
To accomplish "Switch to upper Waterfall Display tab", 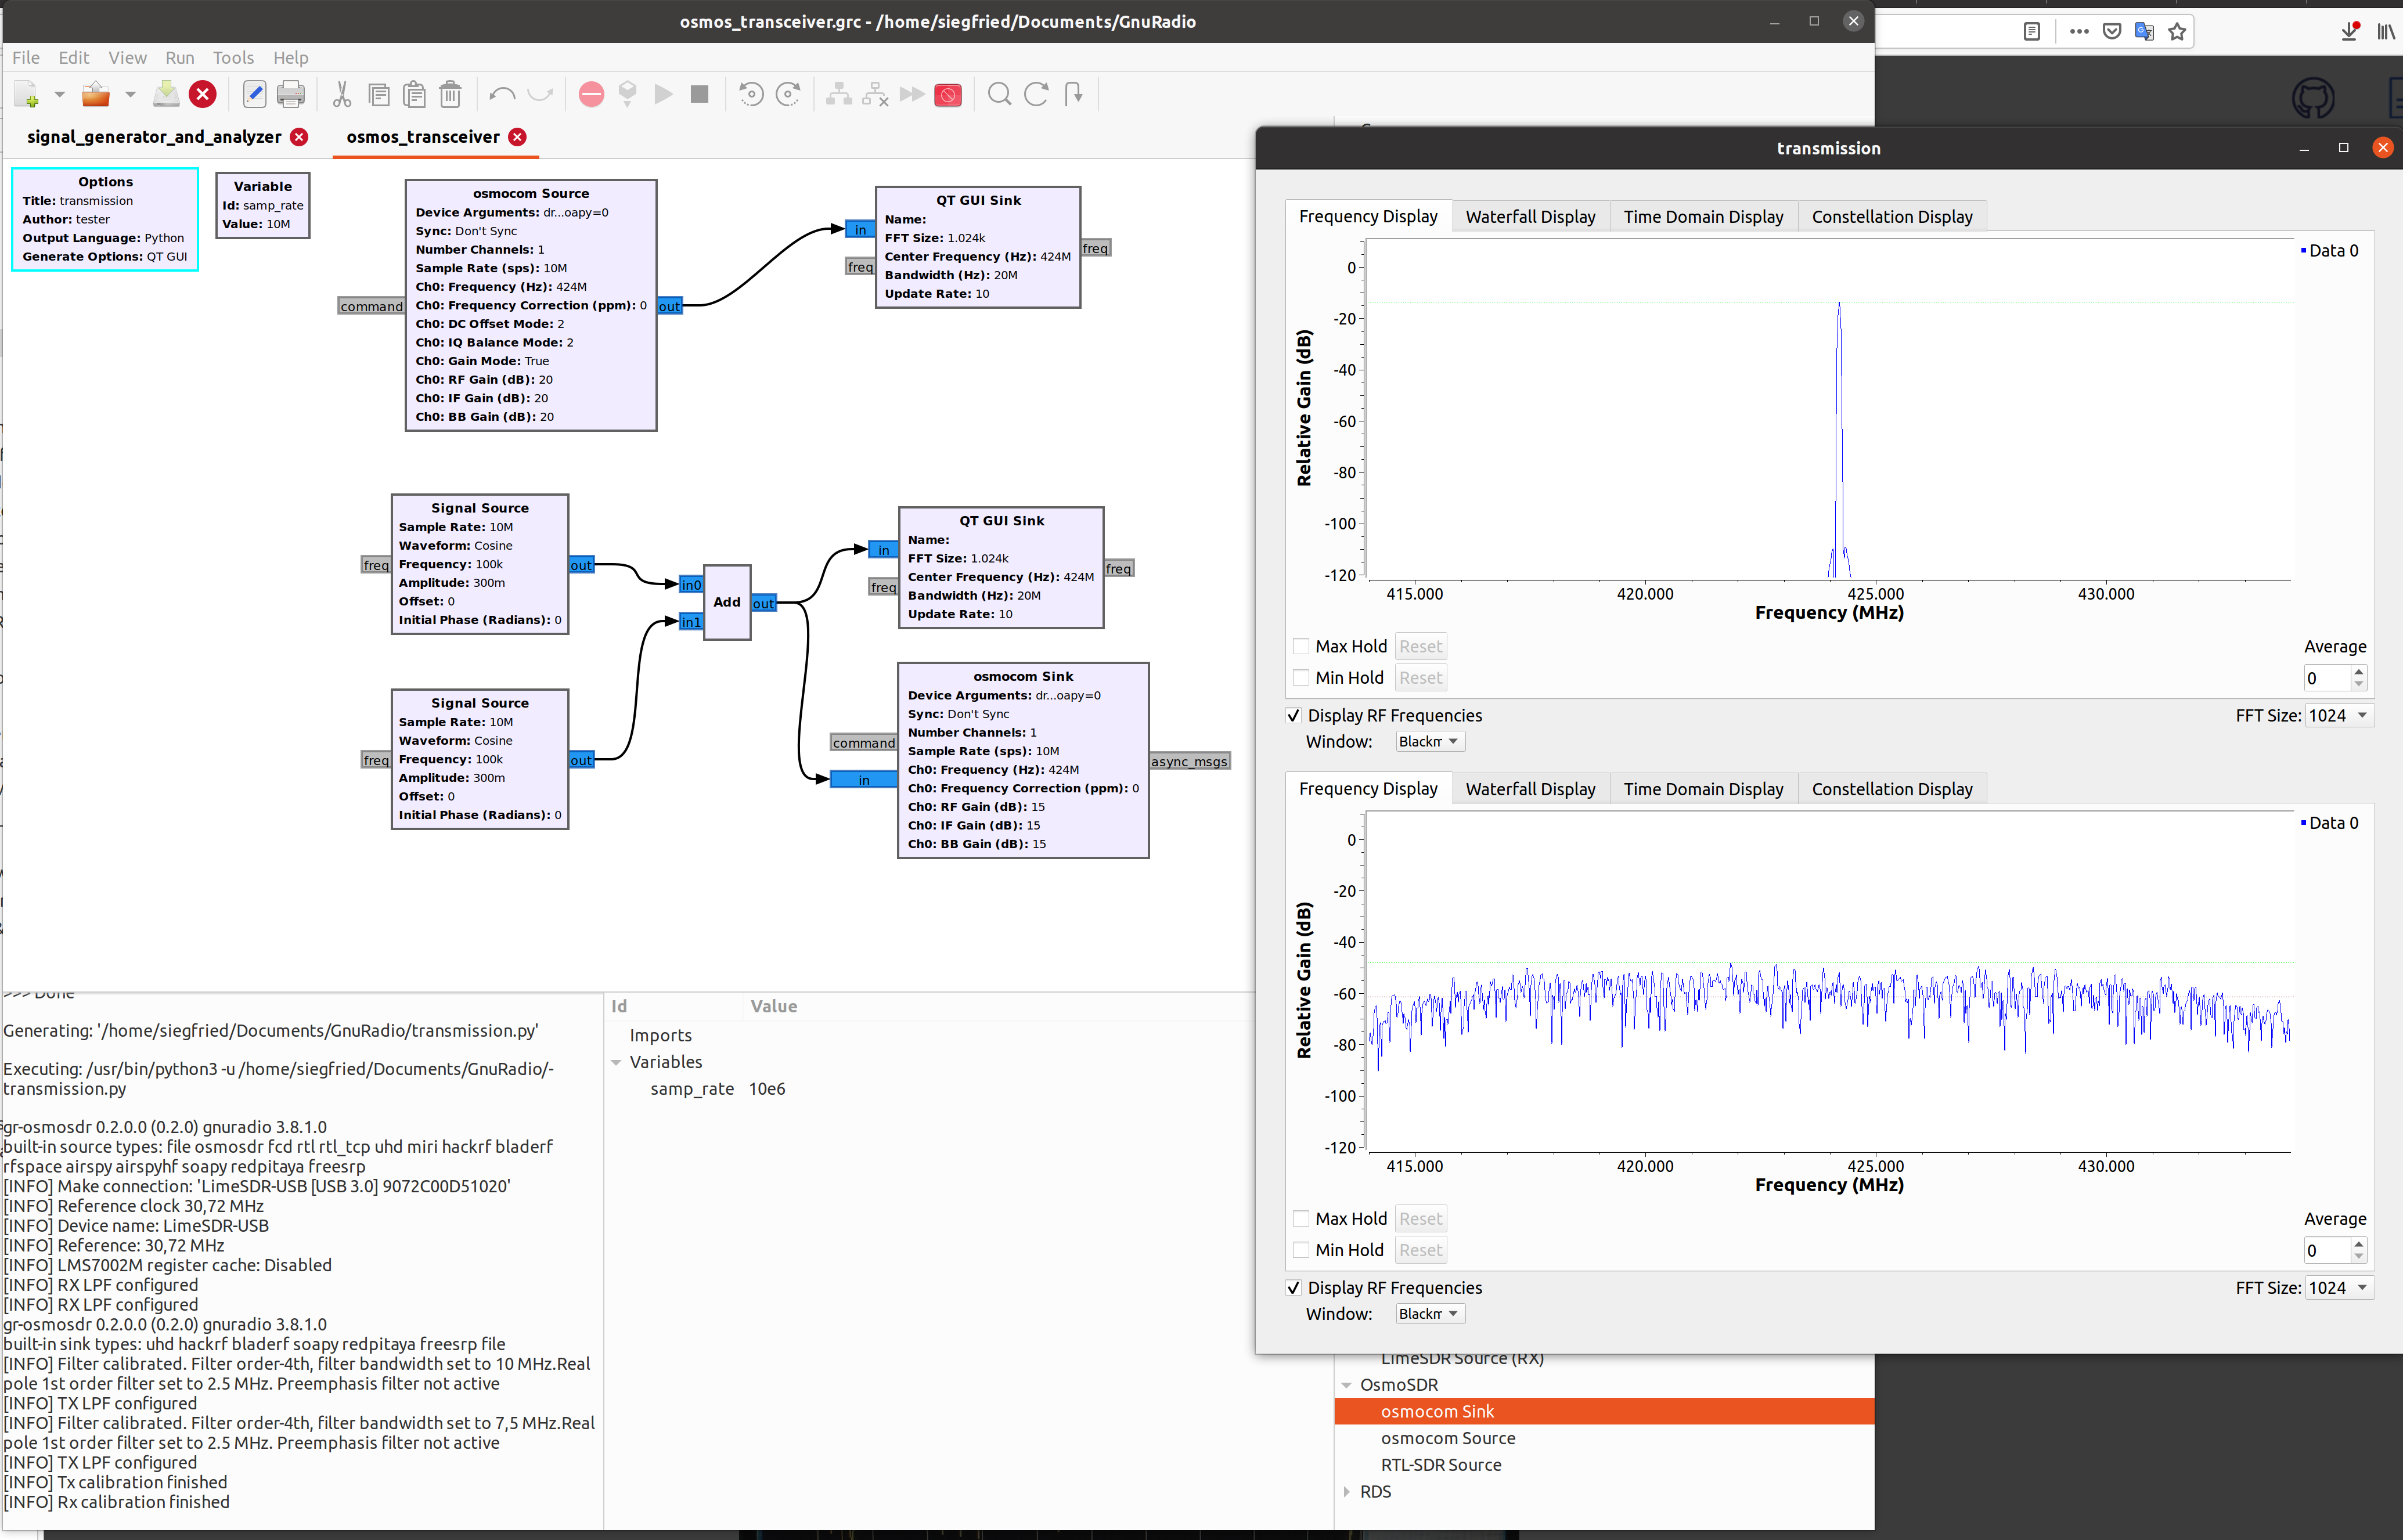I will tap(1530, 217).
